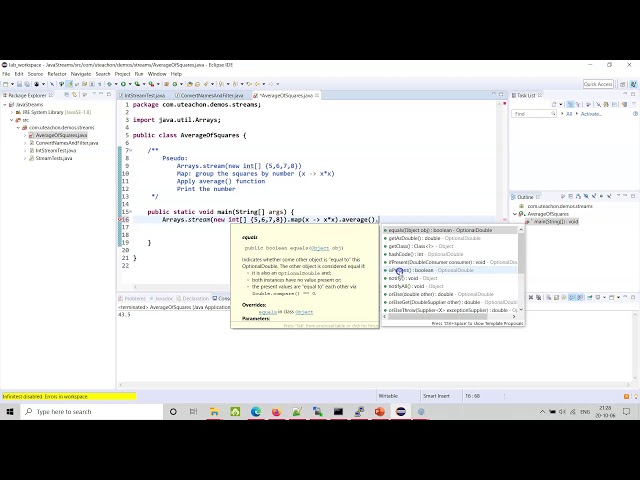Open the Task View icon in taskbar
Image resolution: width=640 pixels, height=480 pixels.
[x=193, y=411]
